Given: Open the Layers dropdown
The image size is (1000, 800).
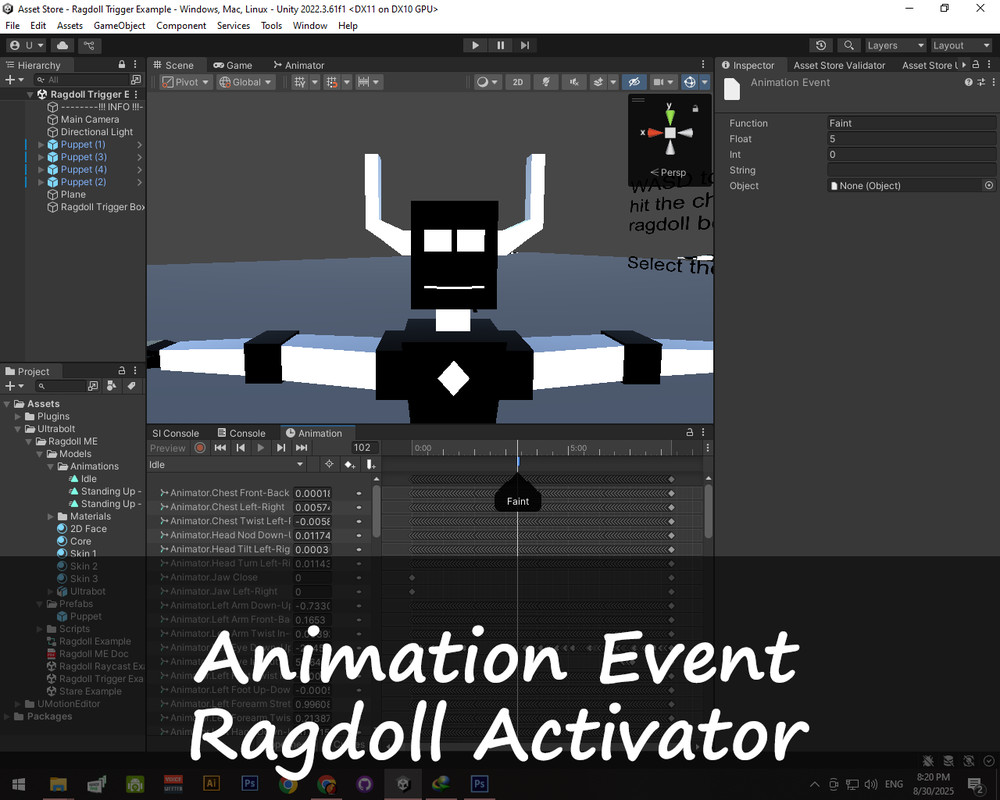Looking at the screenshot, I should click(x=895, y=45).
